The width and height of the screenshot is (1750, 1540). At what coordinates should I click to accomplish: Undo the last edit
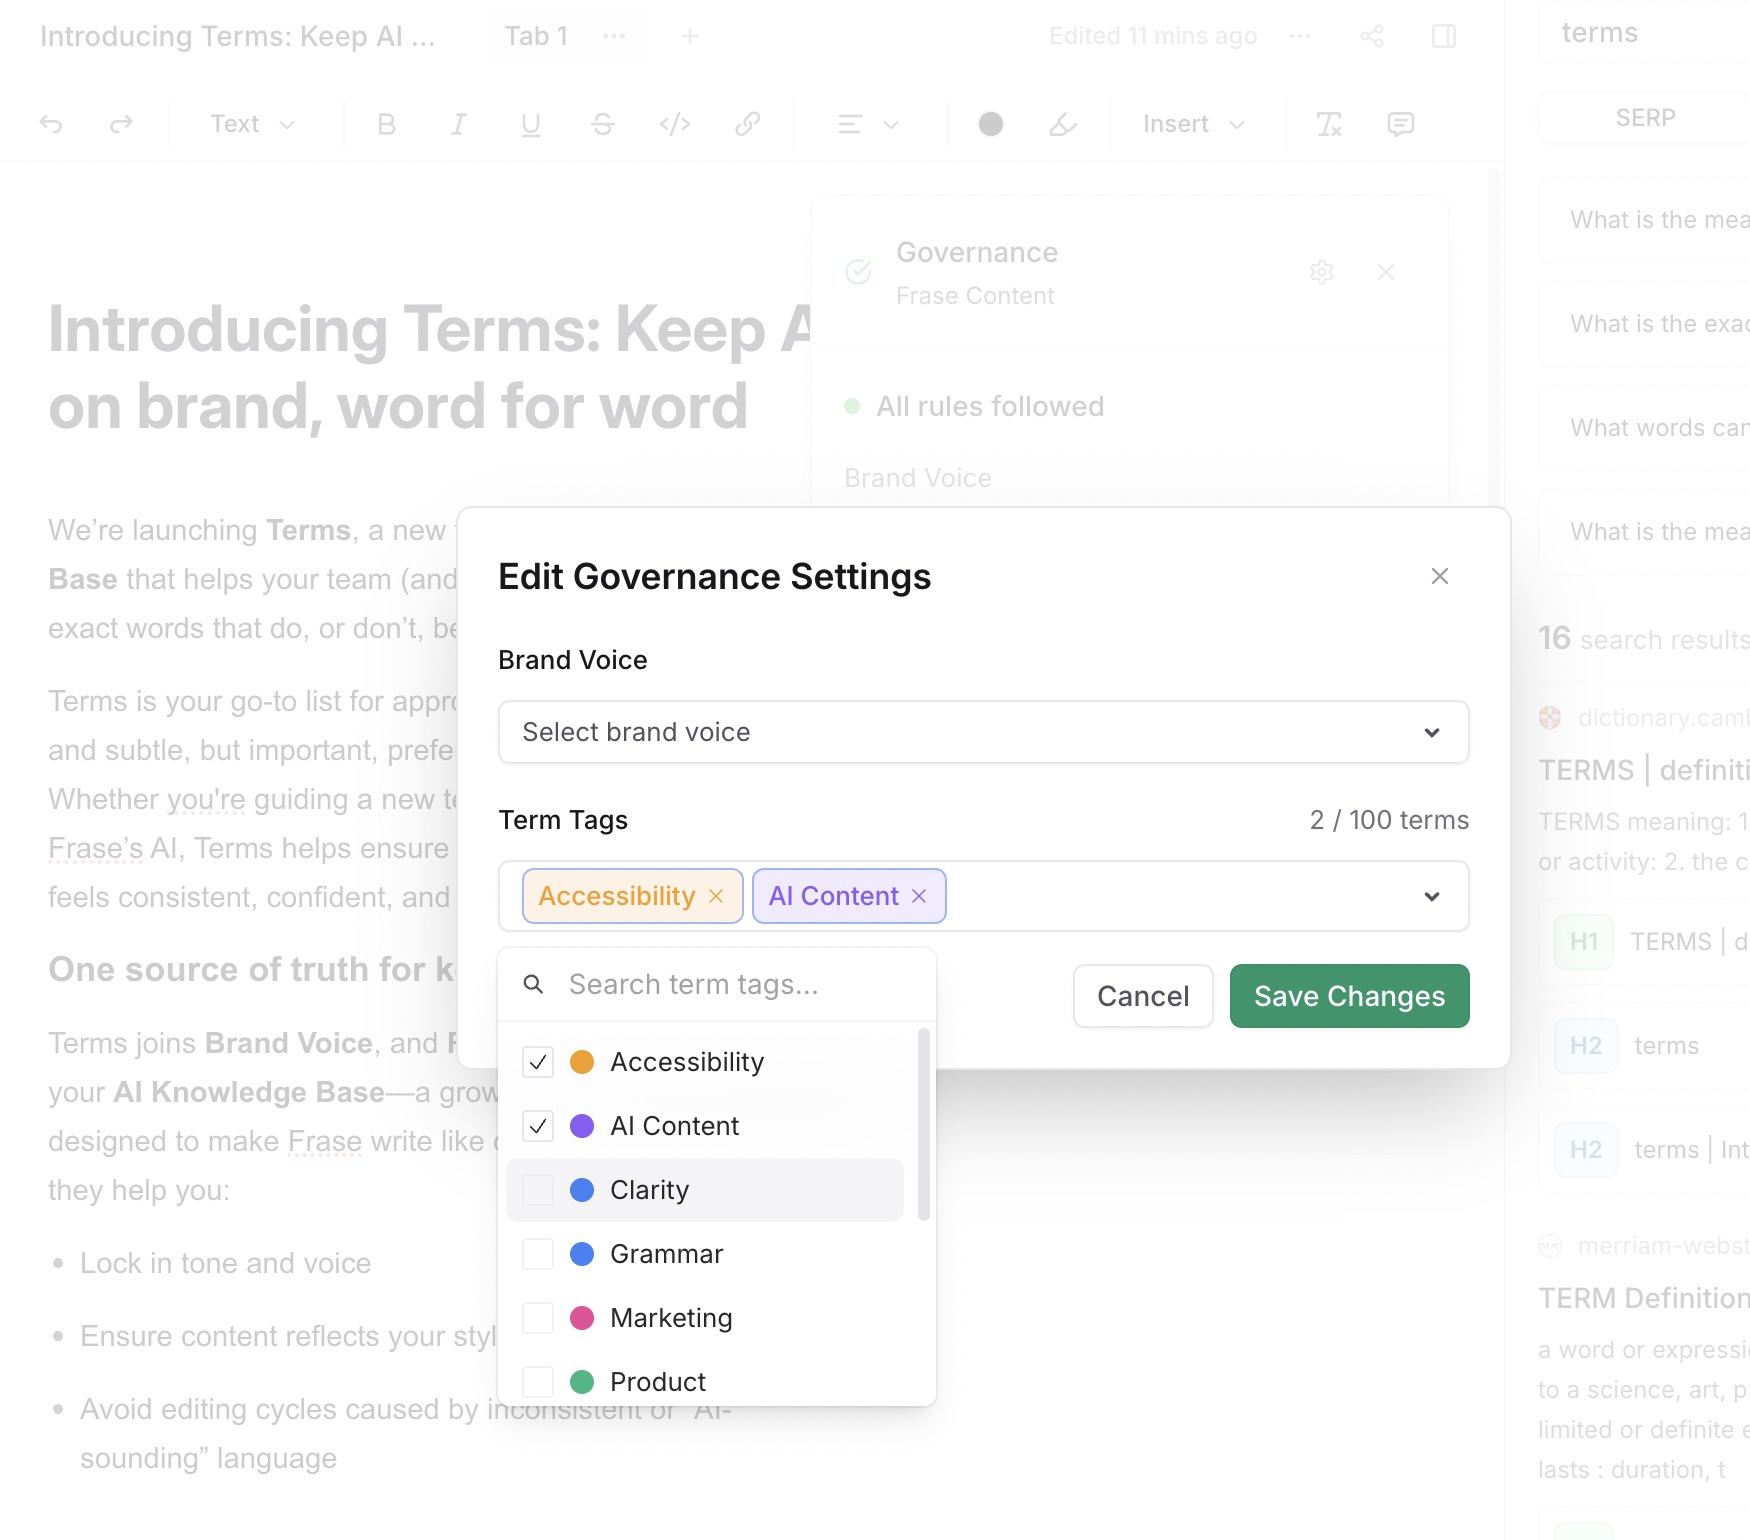[51, 124]
